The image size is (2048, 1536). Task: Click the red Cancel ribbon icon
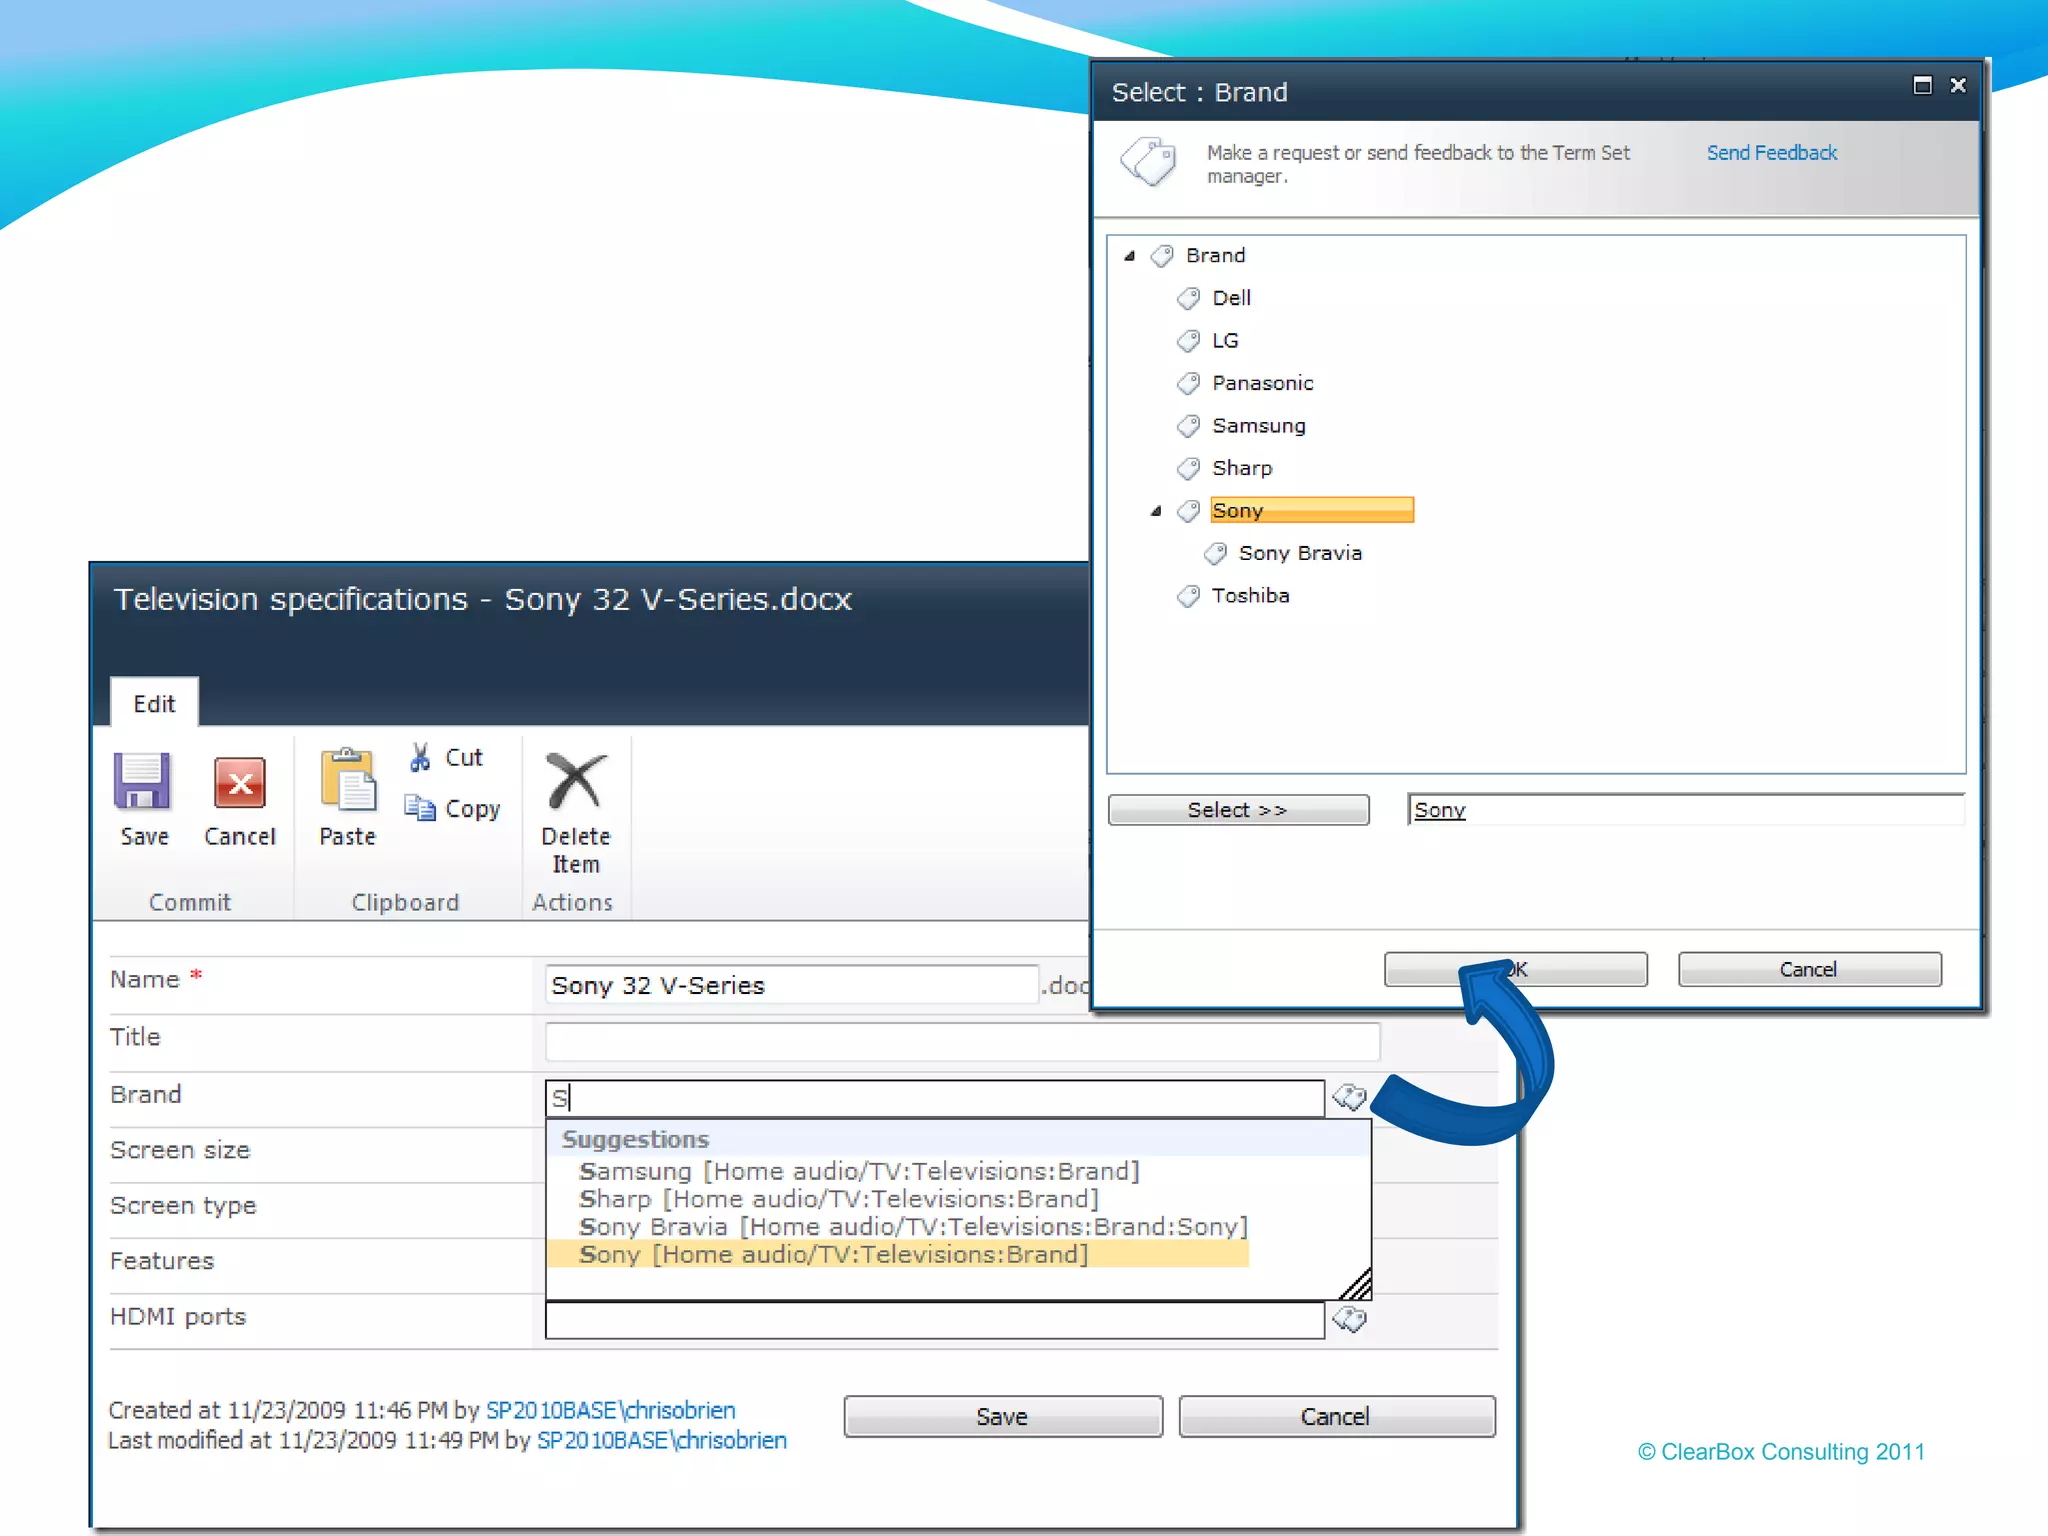[239, 783]
